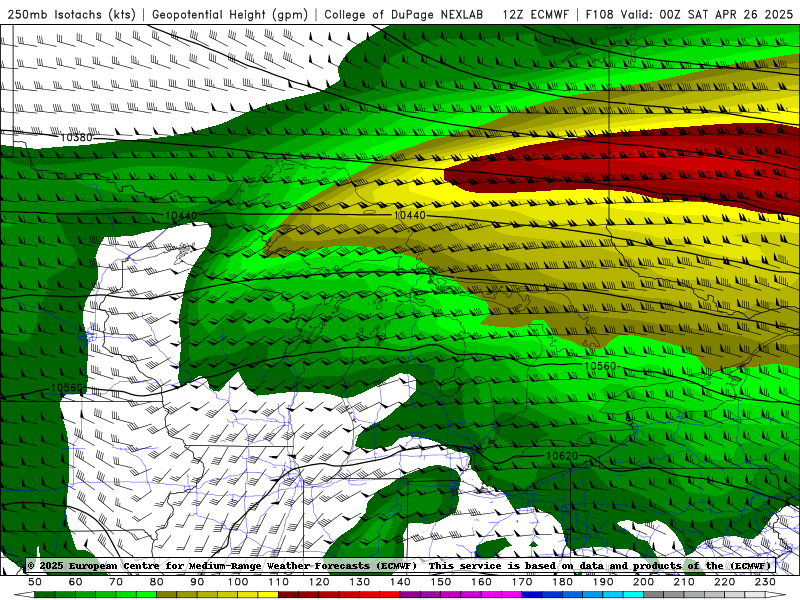
Task: Click the 90 value on the color scale
Action: pos(197,582)
